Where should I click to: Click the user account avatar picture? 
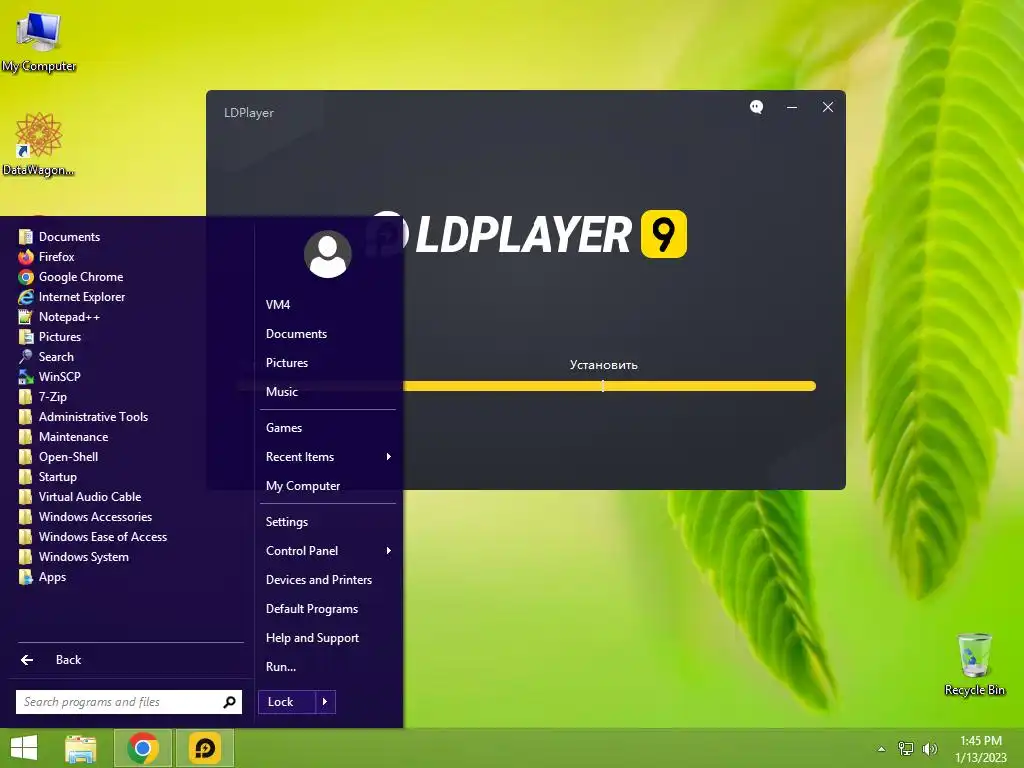[x=327, y=254]
